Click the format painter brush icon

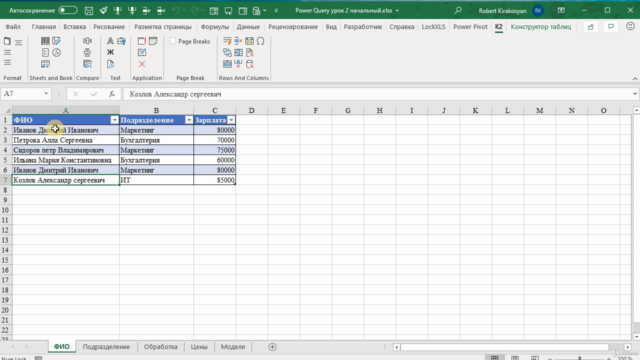pyautogui.click(x=103, y=11)
